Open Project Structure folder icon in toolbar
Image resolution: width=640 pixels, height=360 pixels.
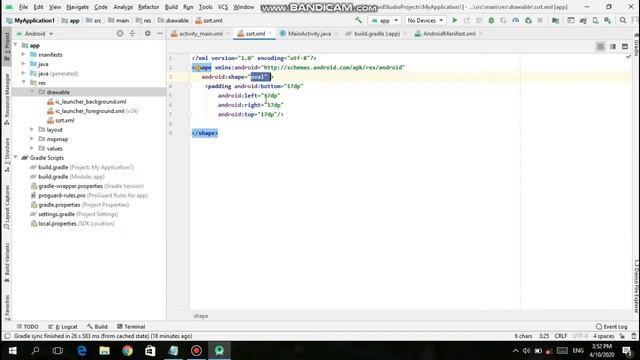(x=556, y=20)
